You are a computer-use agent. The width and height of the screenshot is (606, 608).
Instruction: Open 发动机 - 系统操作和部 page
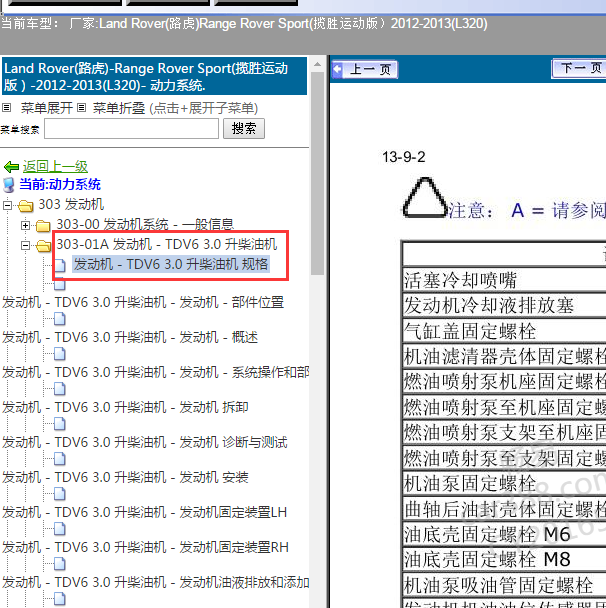coord(155,372)
